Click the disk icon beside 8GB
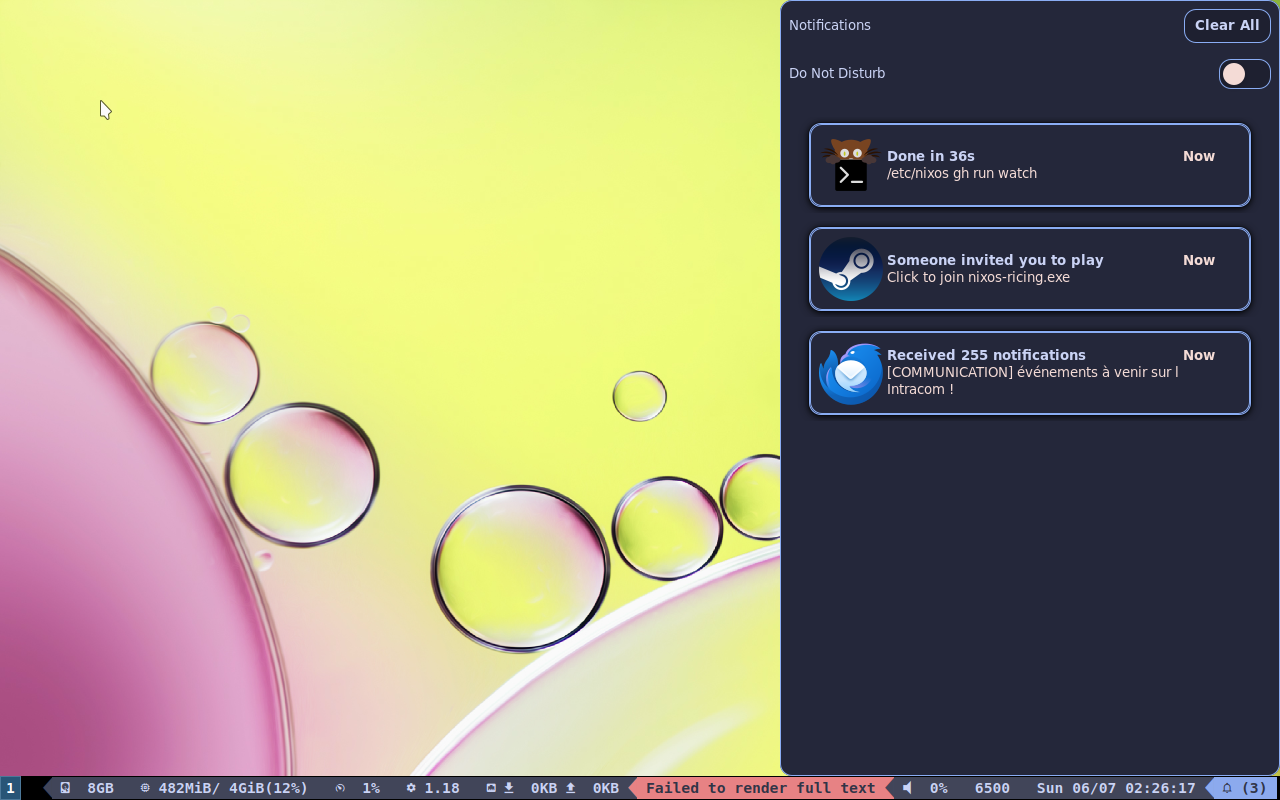Viewport: 1280px width, 800px height. (x=65, y=788)
